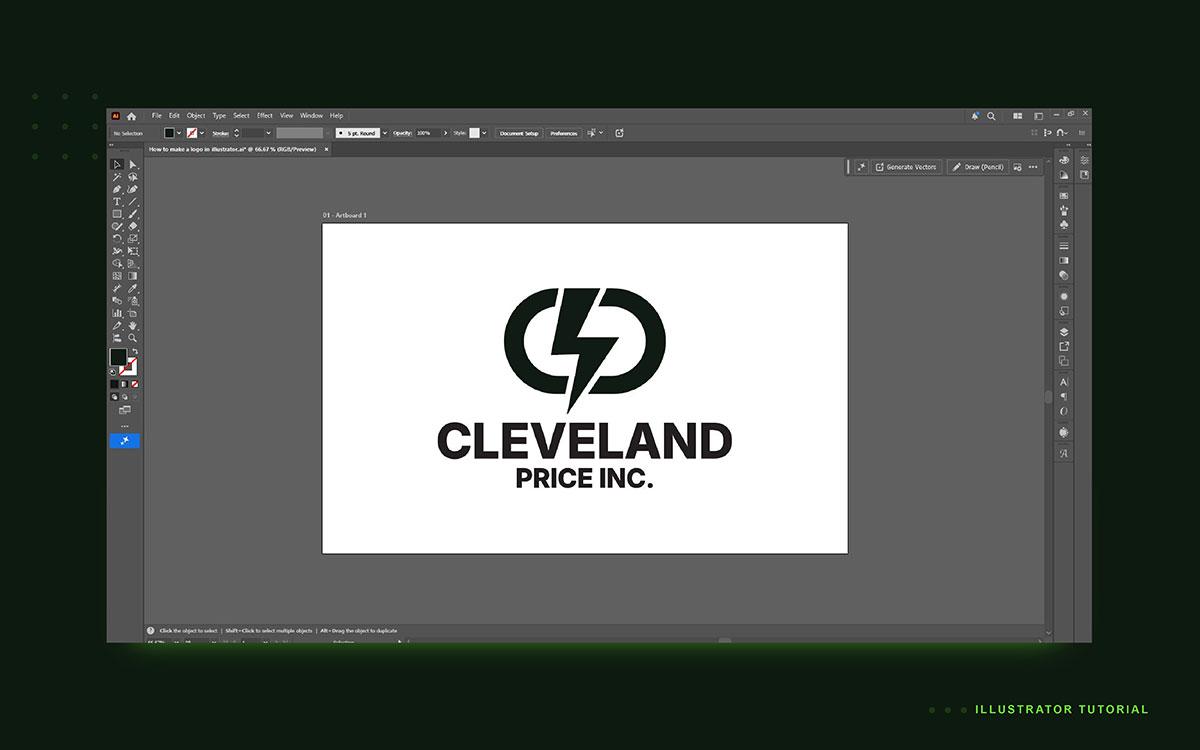
Task: Expand the control bar fill color dropdown
Action: (179, 133)
